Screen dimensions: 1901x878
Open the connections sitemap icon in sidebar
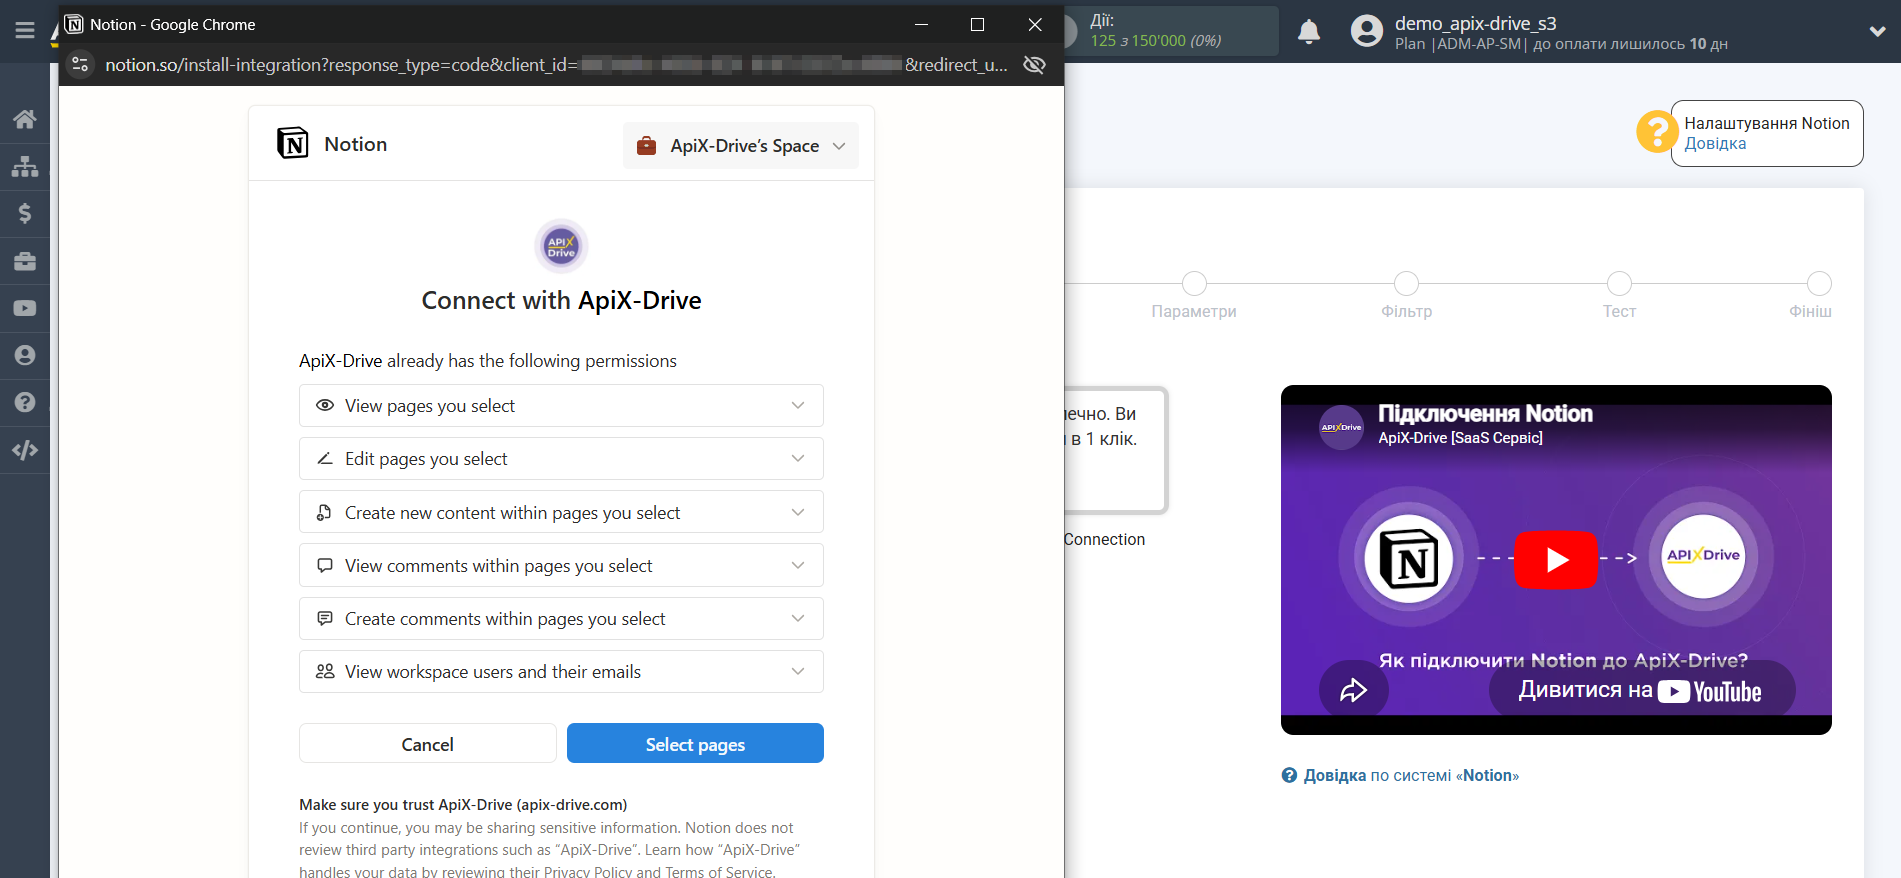click(25, 166)
